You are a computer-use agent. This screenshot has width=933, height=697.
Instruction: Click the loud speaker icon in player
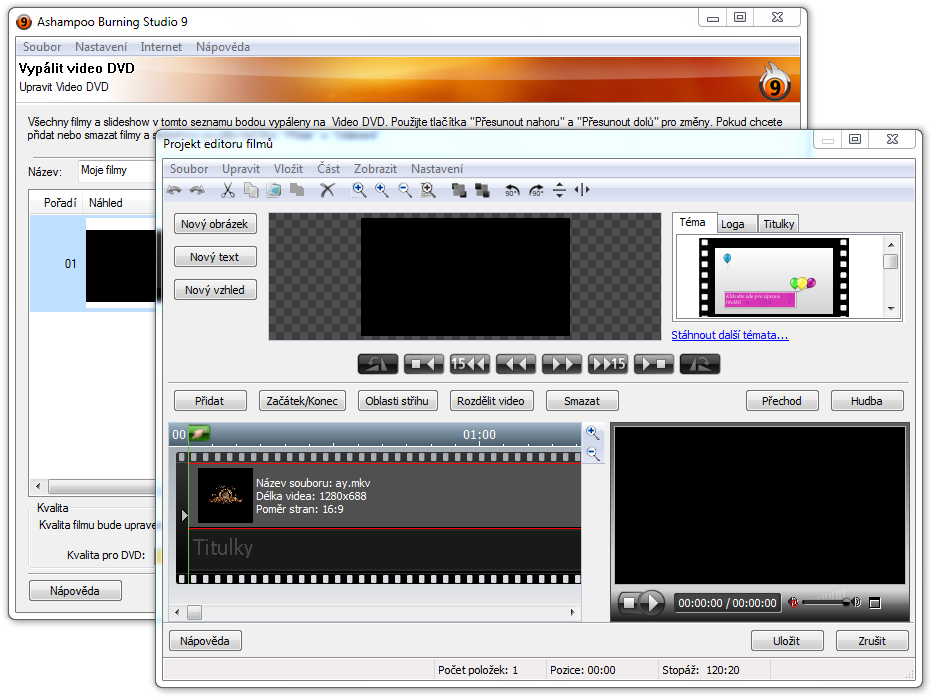tap(857, 602)
